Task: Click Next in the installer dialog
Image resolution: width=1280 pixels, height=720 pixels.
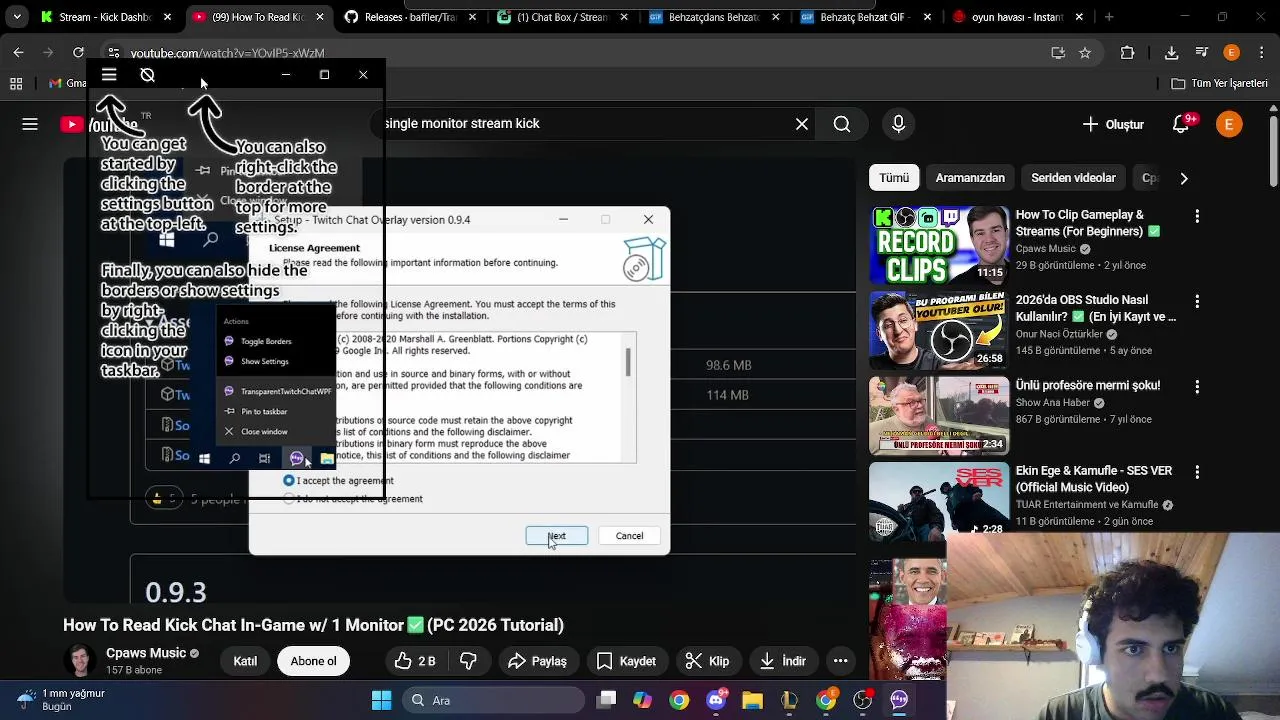Action: 557,536
